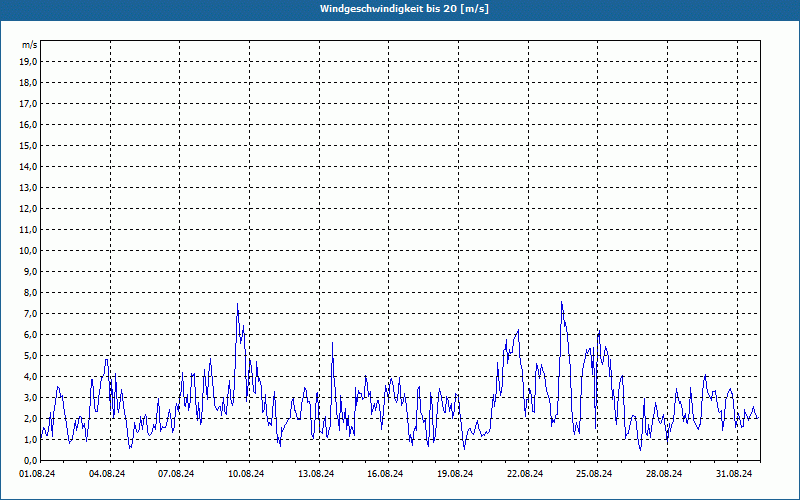Click the 17,0 y-axis label

click(28, 104)
